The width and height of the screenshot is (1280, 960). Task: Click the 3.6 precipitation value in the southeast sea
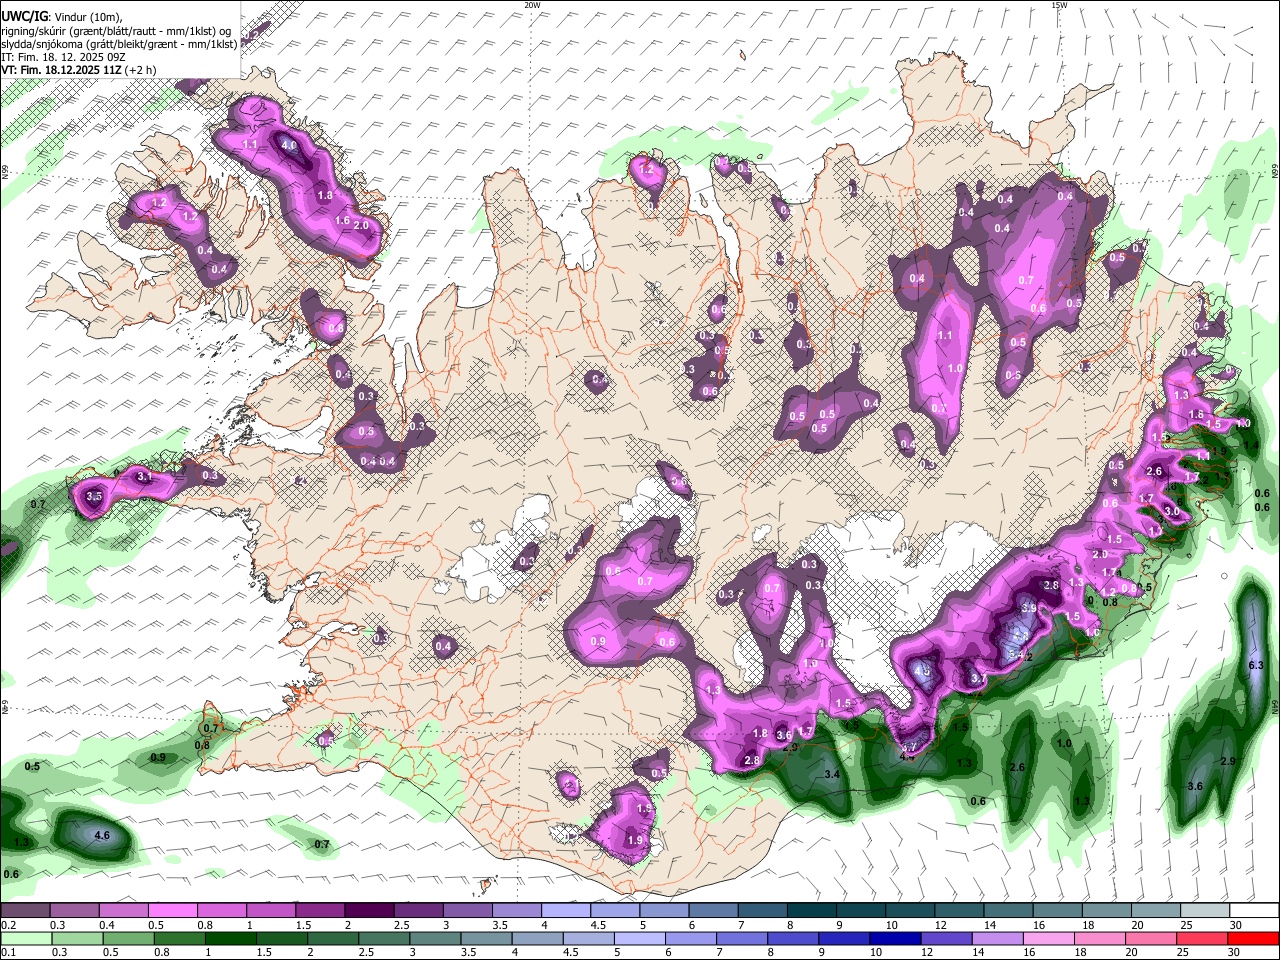click(1195, 787)
